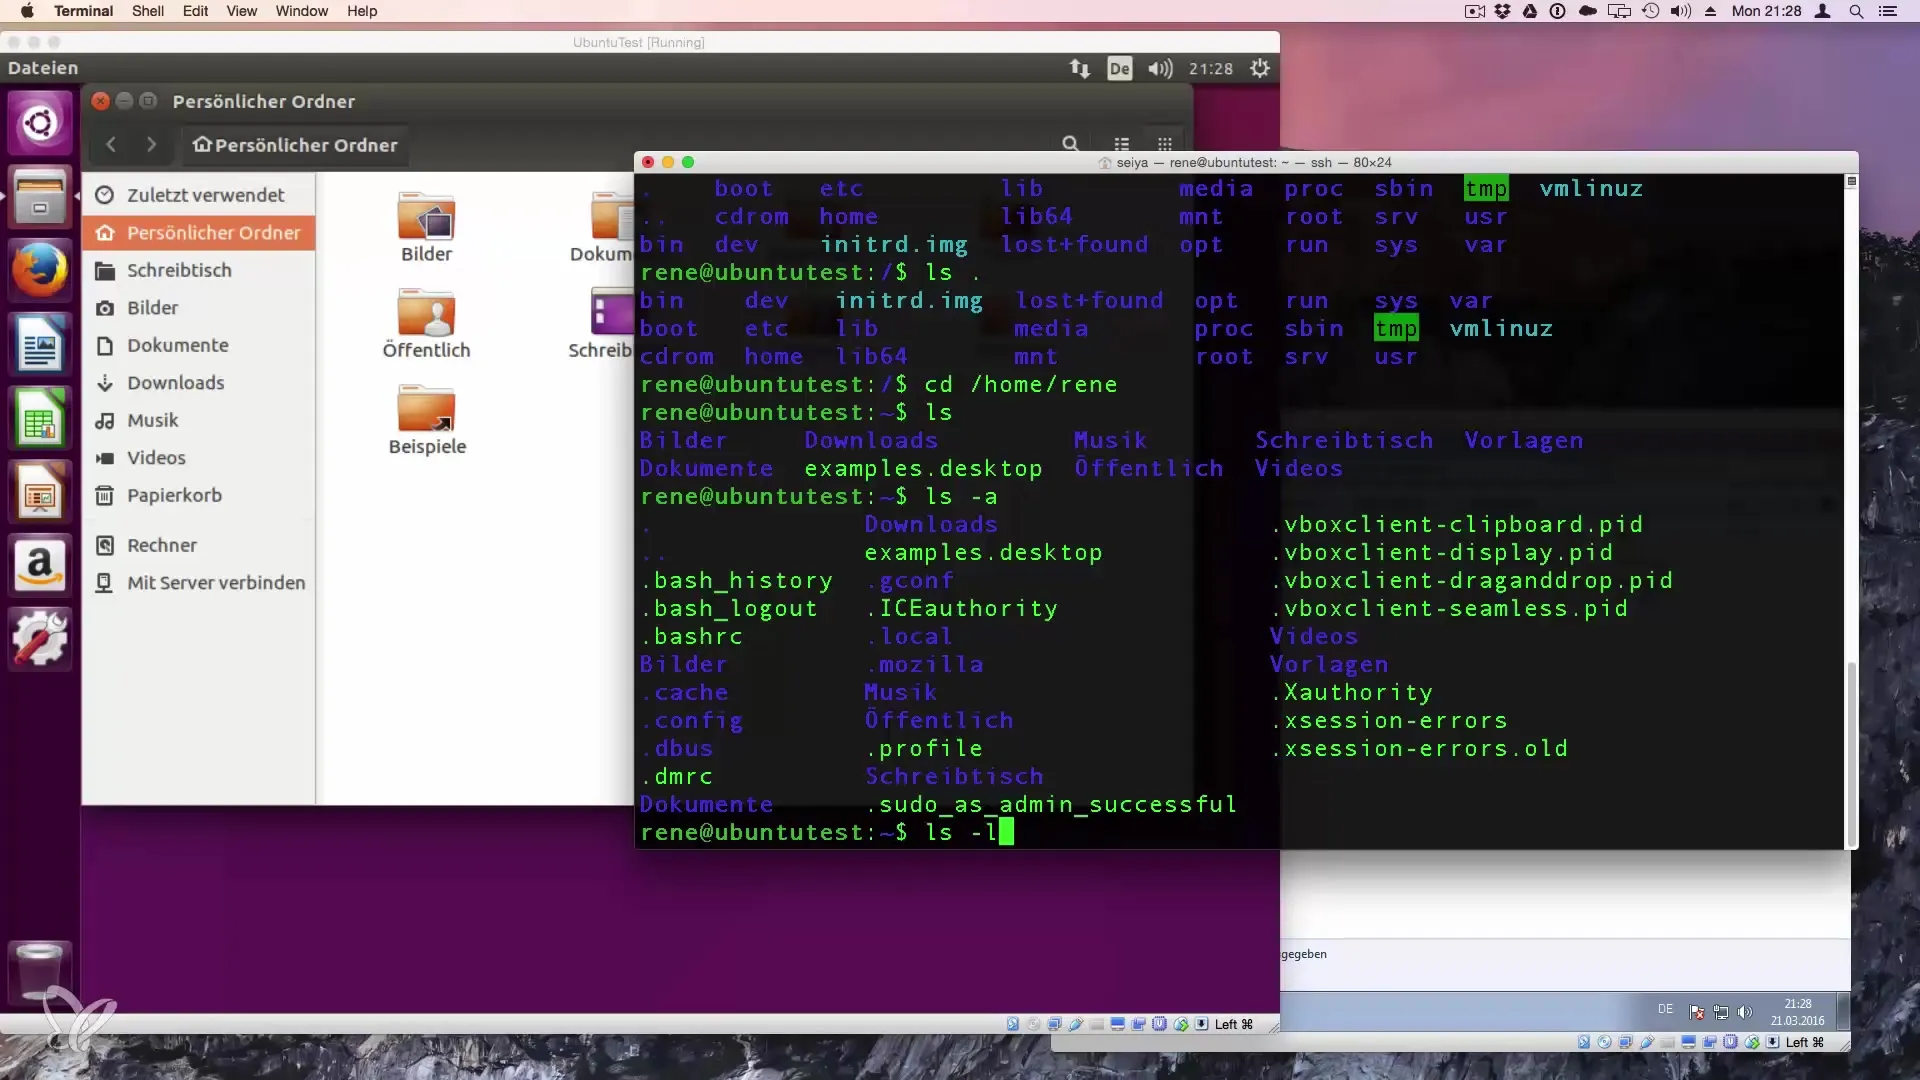The width and height of the screenshot is (1920, 1080).
Task: Select Musik in Files sidebar
Action: [199, 420]
